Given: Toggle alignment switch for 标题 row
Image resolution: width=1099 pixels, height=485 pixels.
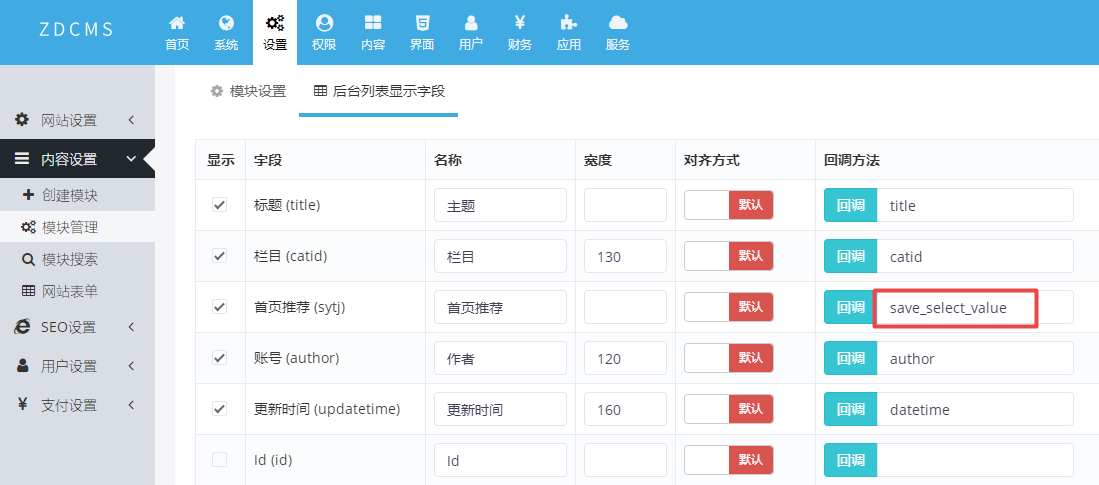Looking at the screenshot, I should click(729, 205).
